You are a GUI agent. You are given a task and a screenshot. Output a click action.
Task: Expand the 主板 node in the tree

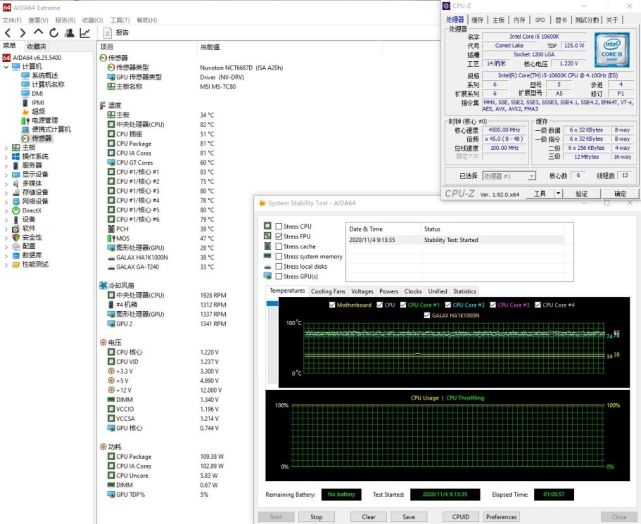click(x=6, y=147)
